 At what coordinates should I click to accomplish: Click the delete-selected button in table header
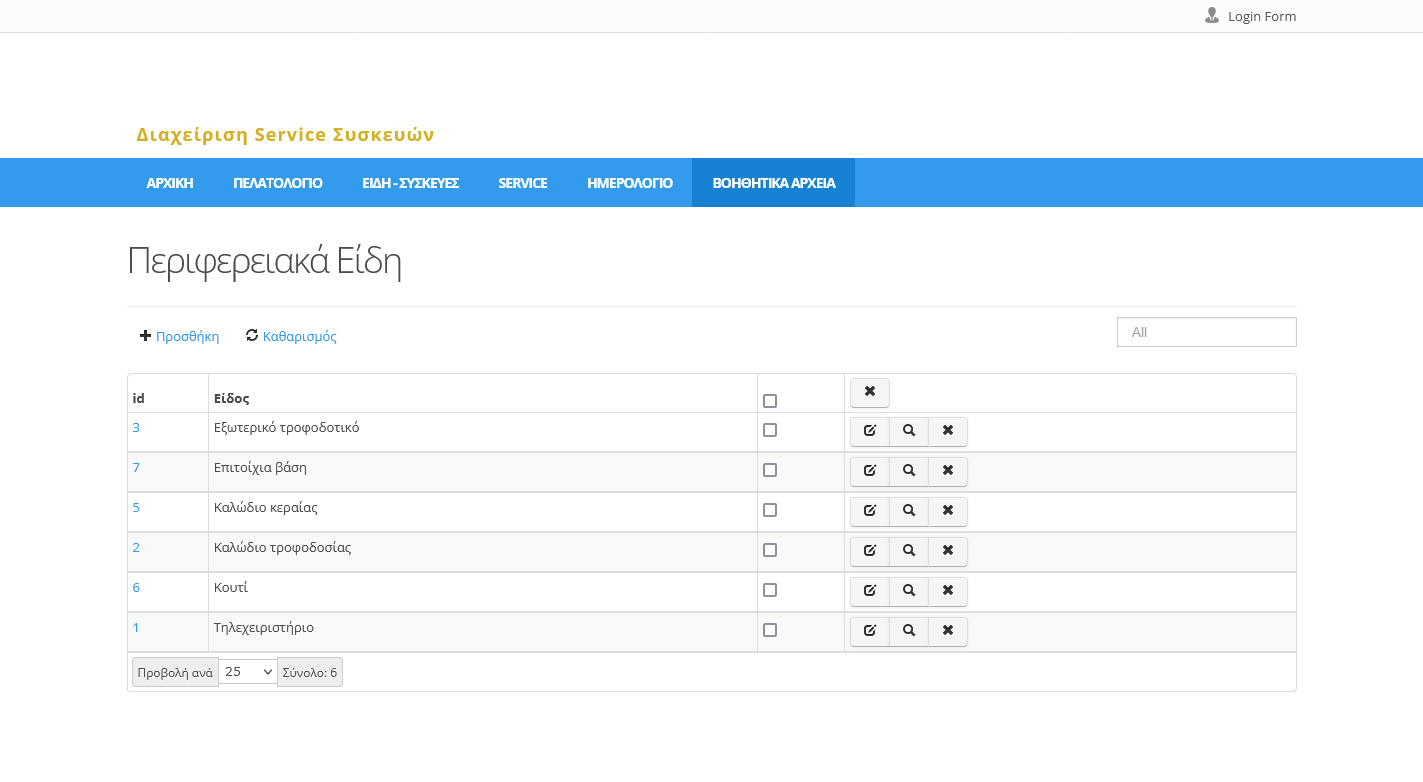coord(869,392)
